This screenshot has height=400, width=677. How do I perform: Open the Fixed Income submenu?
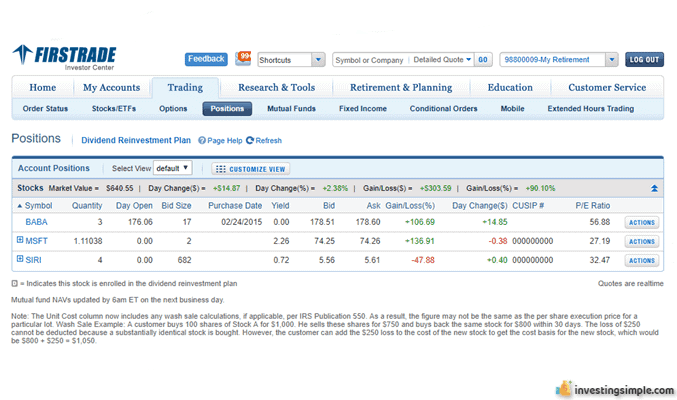click(363, 109)
